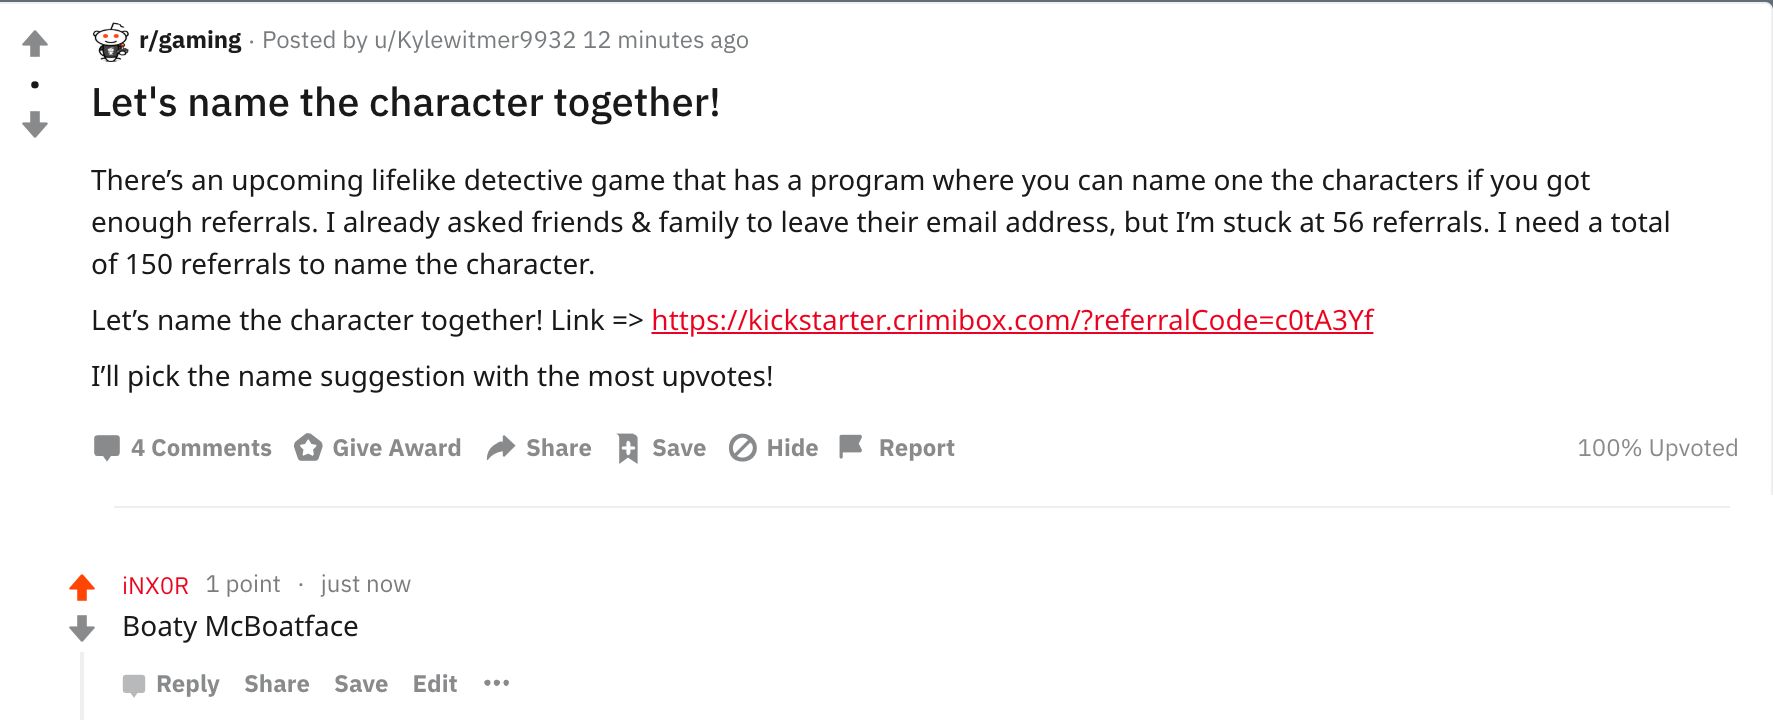The image size is (1773, 720).
Task: Click the Share arrow icon on the post
Action: tap(500, 447)
